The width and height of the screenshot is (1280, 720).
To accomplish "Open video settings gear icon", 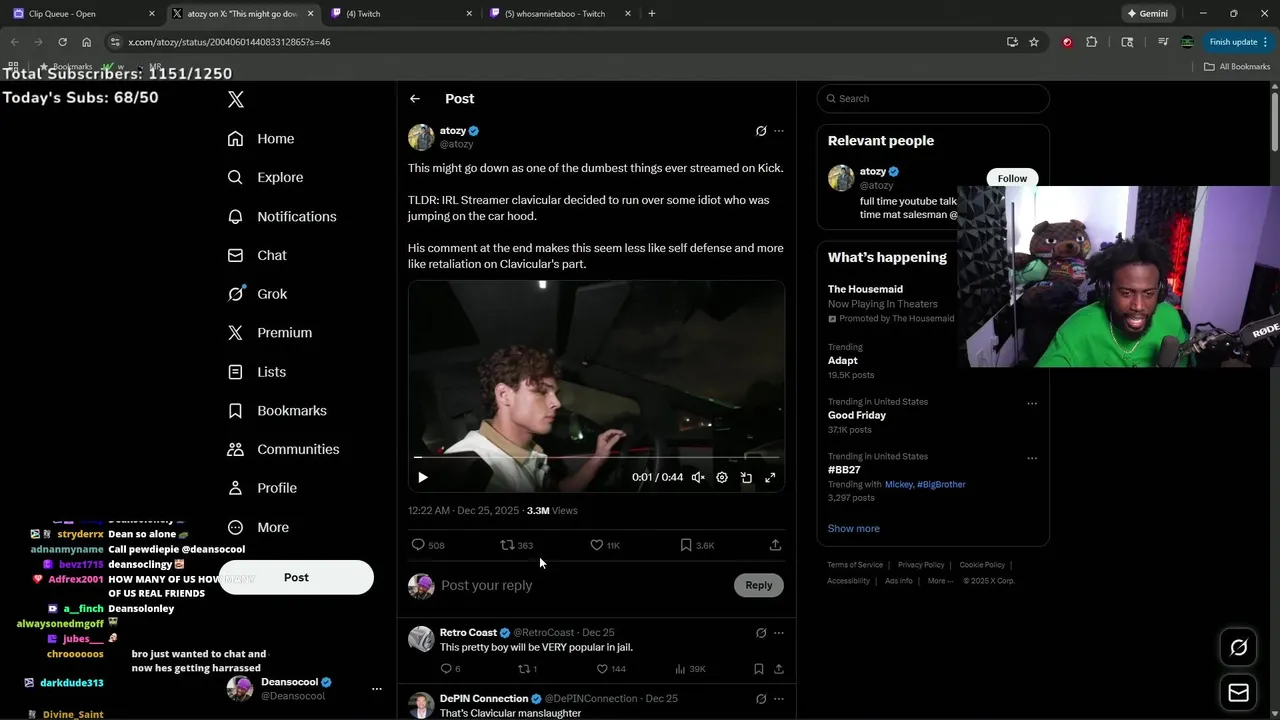I will (x=722, y=478).
